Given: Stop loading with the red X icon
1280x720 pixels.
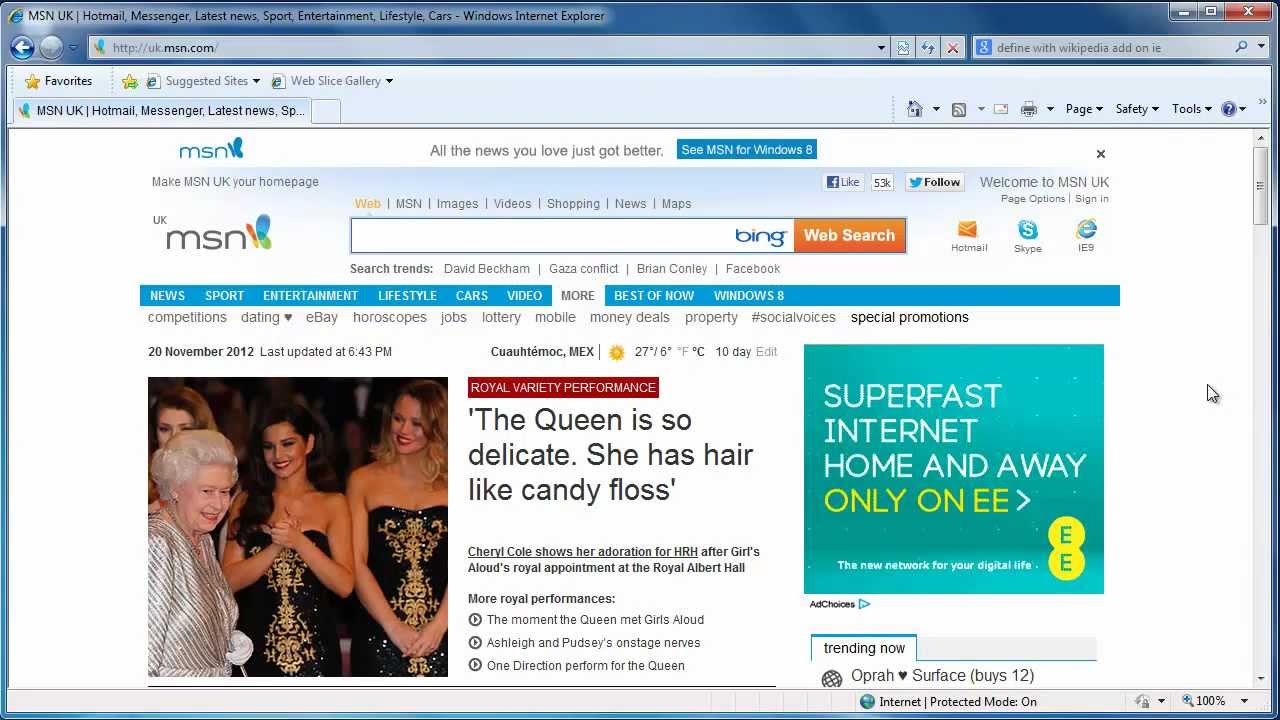Looking at the screenshot, I should click(953, 47).
